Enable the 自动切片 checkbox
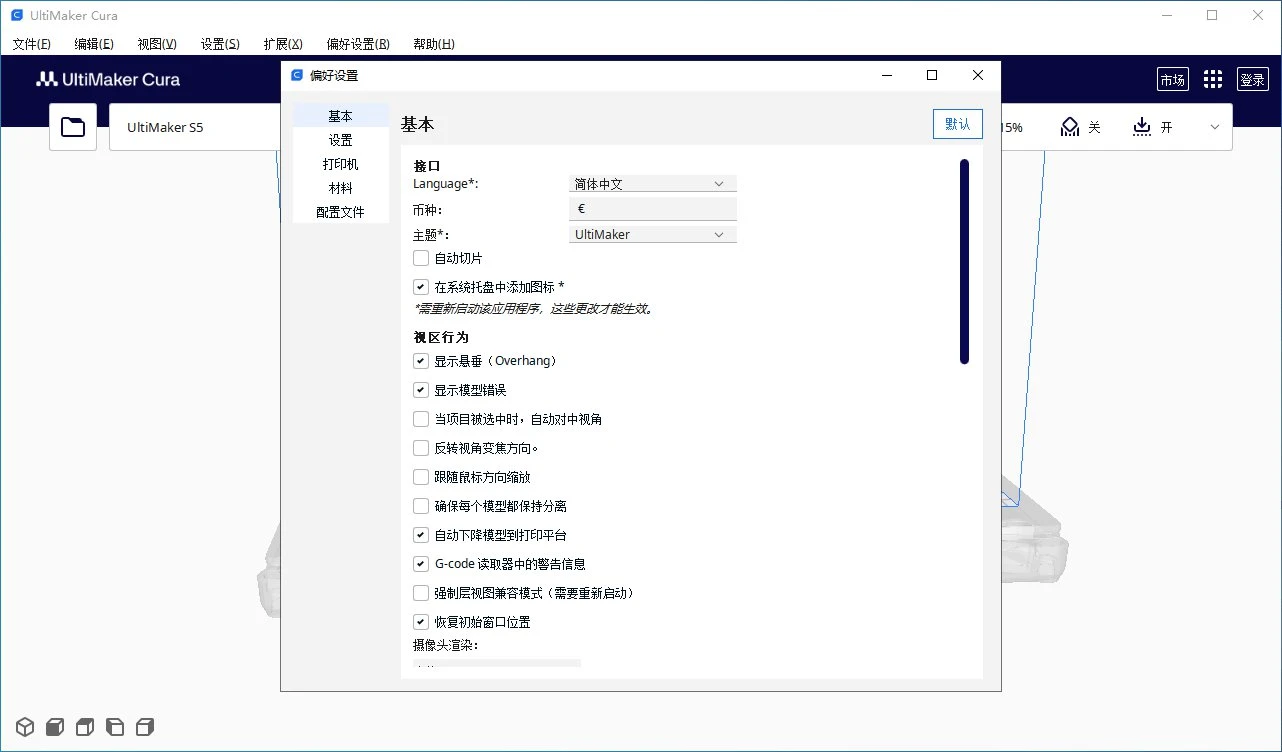 (x=421, y=258)
